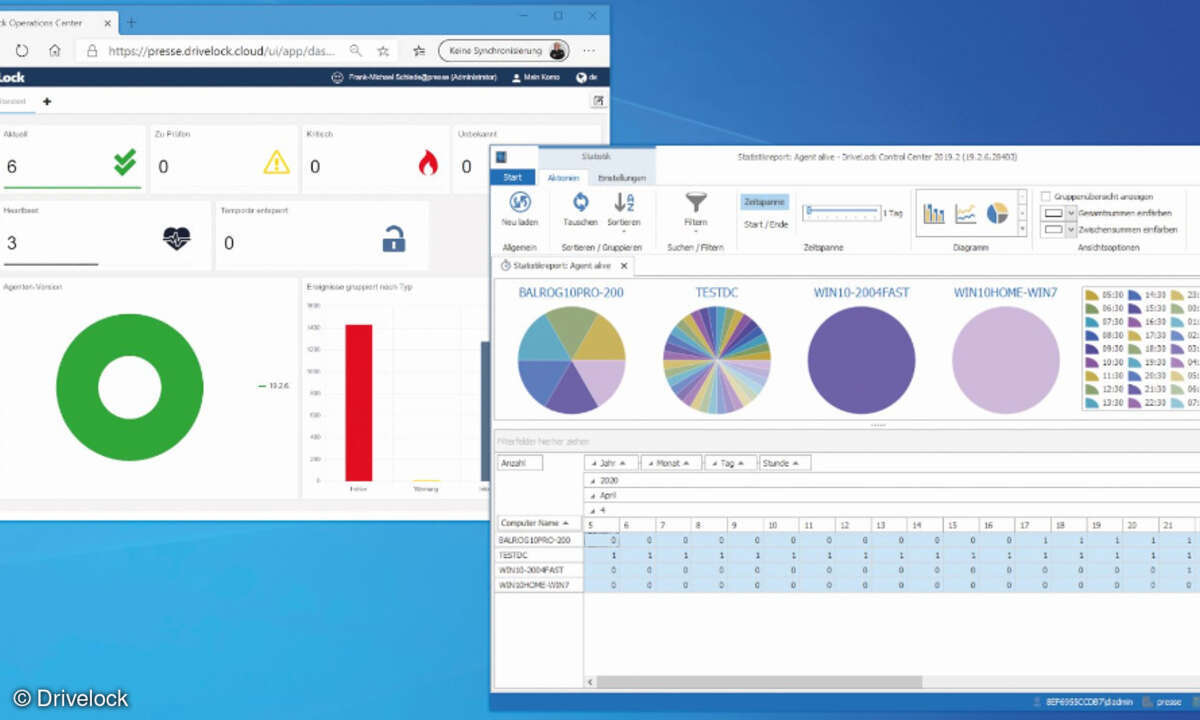
Task: Sort by Computer Name column header
Action: click(x=538, y=523)
